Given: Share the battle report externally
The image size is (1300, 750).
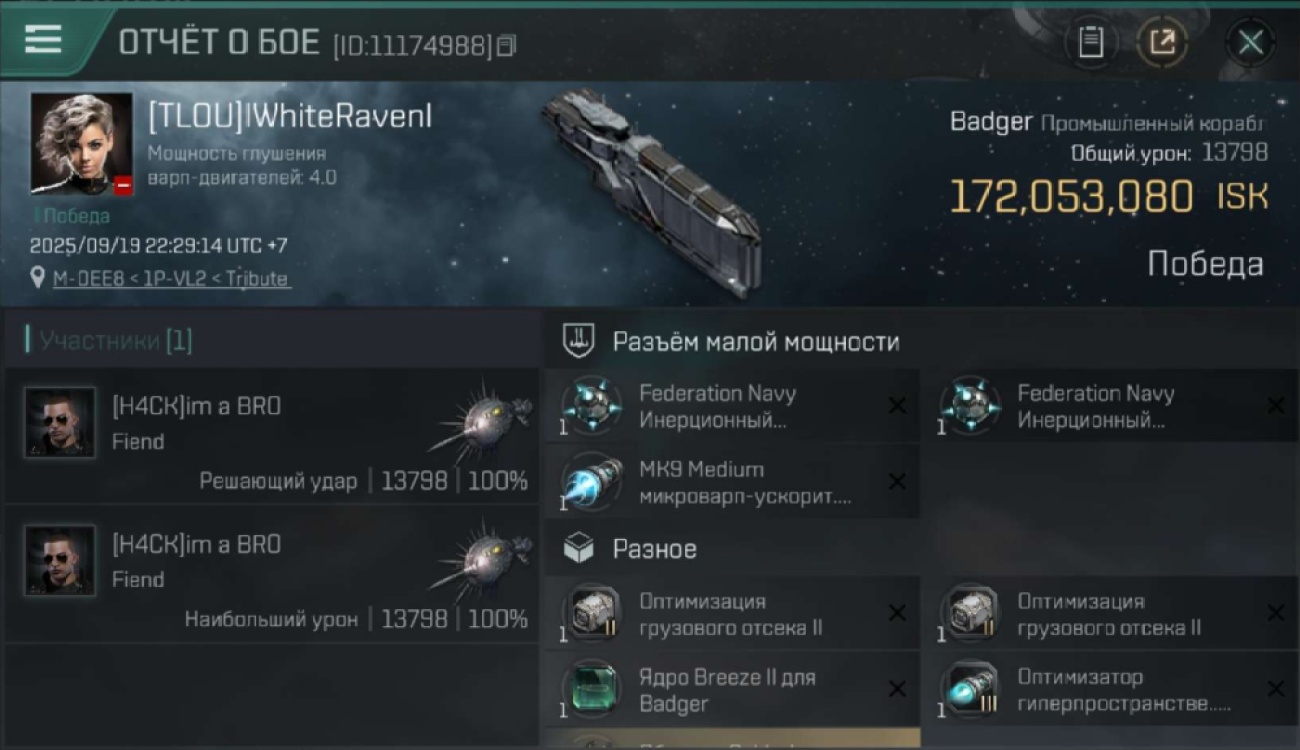Looking at the screenshot, I should (1162, 42).
